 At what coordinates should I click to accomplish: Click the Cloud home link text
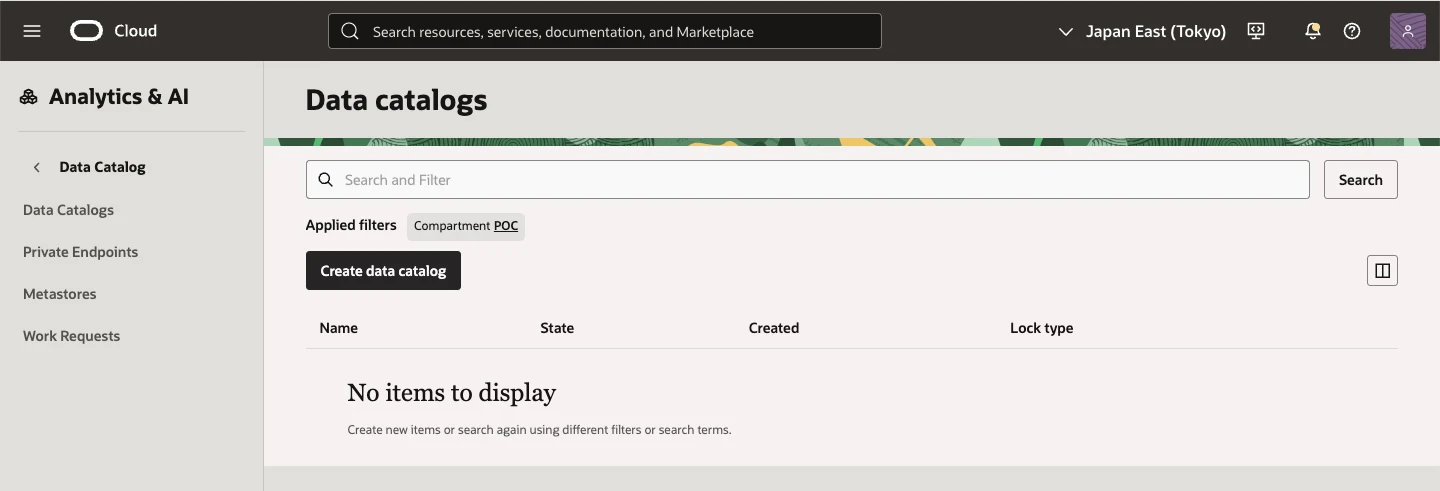135,31
